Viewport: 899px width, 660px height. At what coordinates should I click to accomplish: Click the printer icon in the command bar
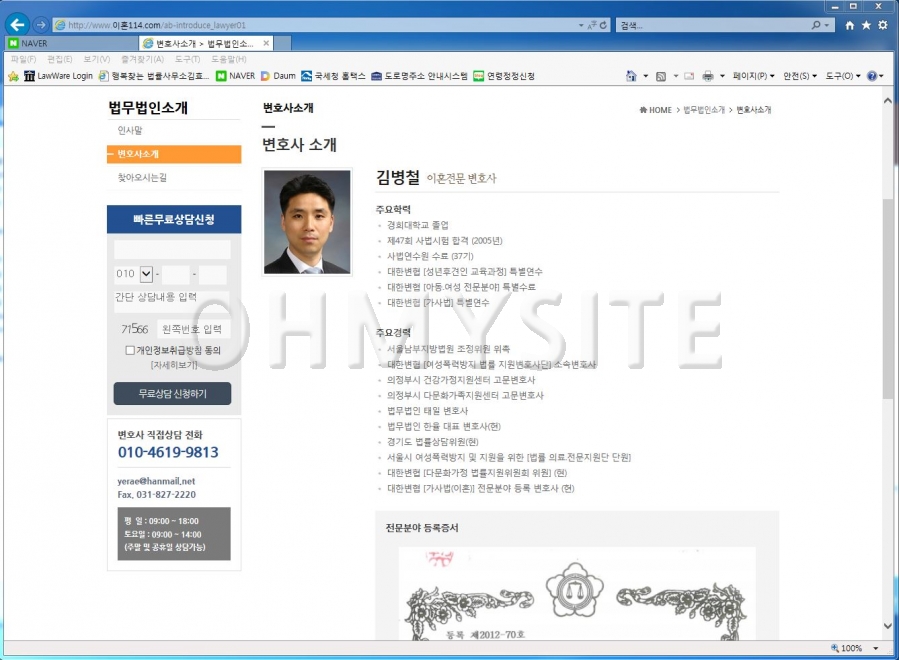708,76
